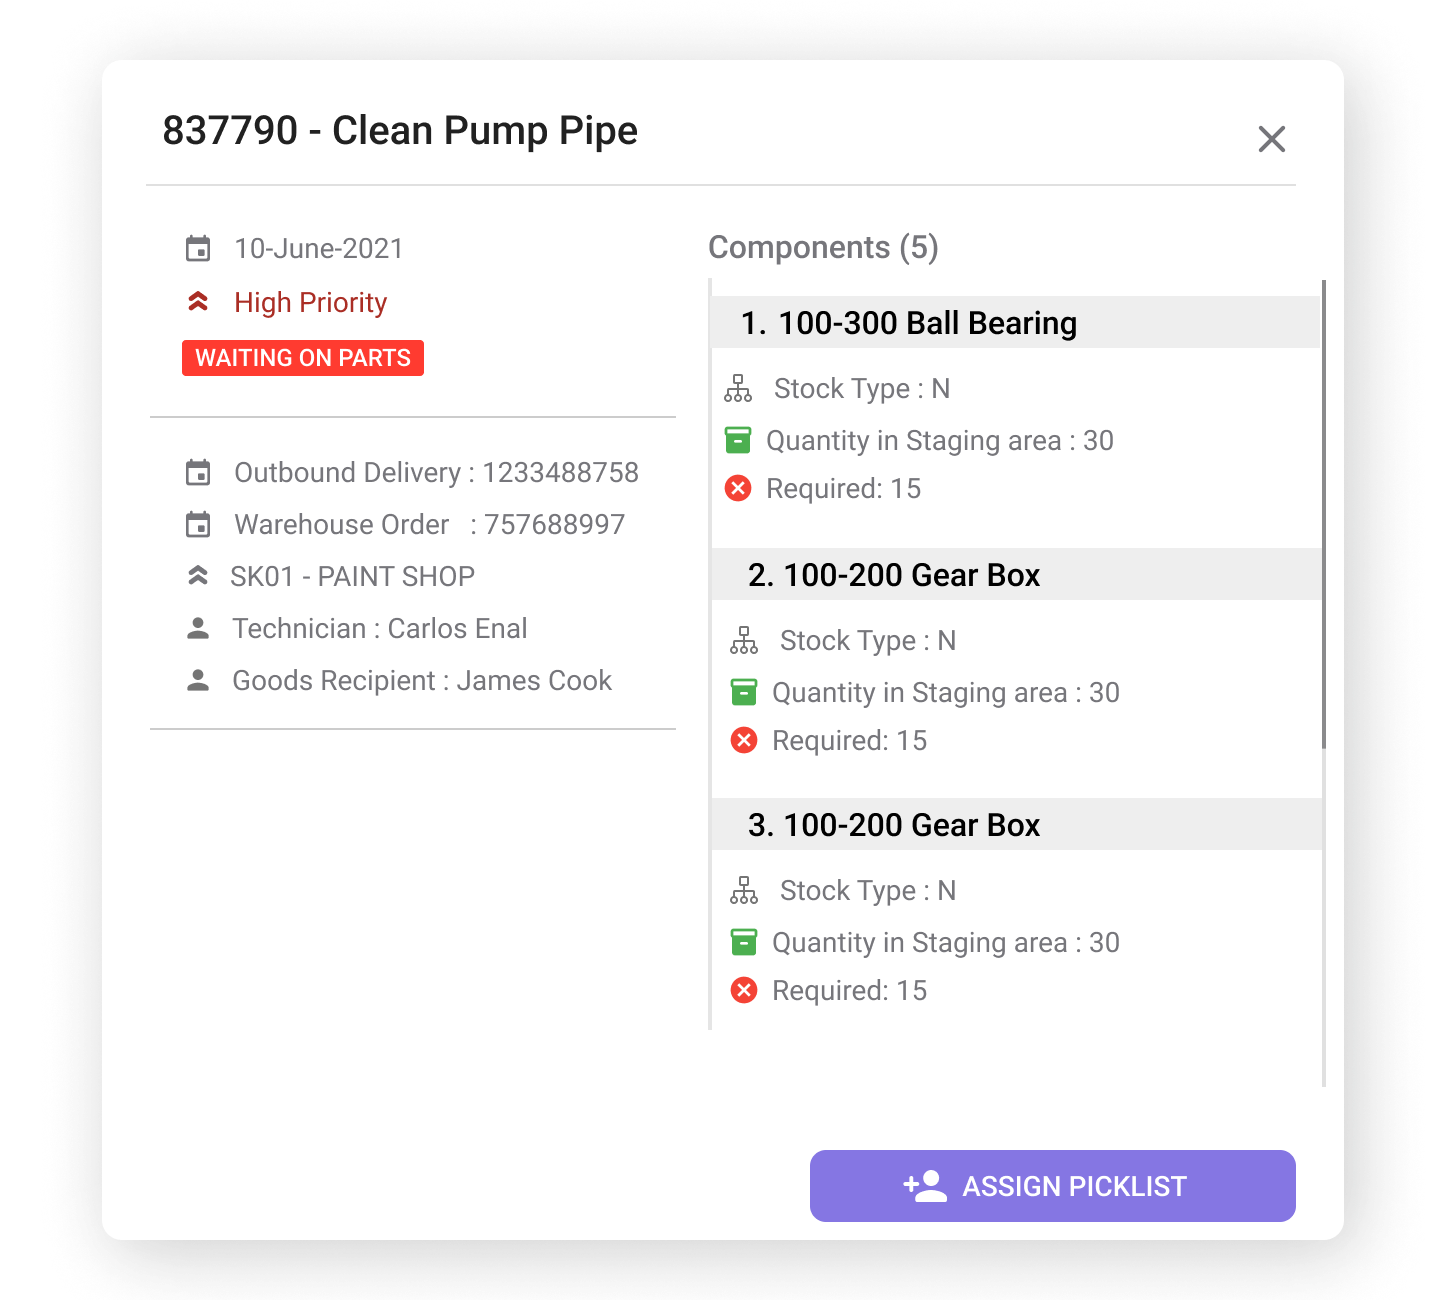Image resolution: width=1446 pixels, height=1300 pixels.
Task: Click the components list vertical scrollbar
Action: [x=1324, y=514]
